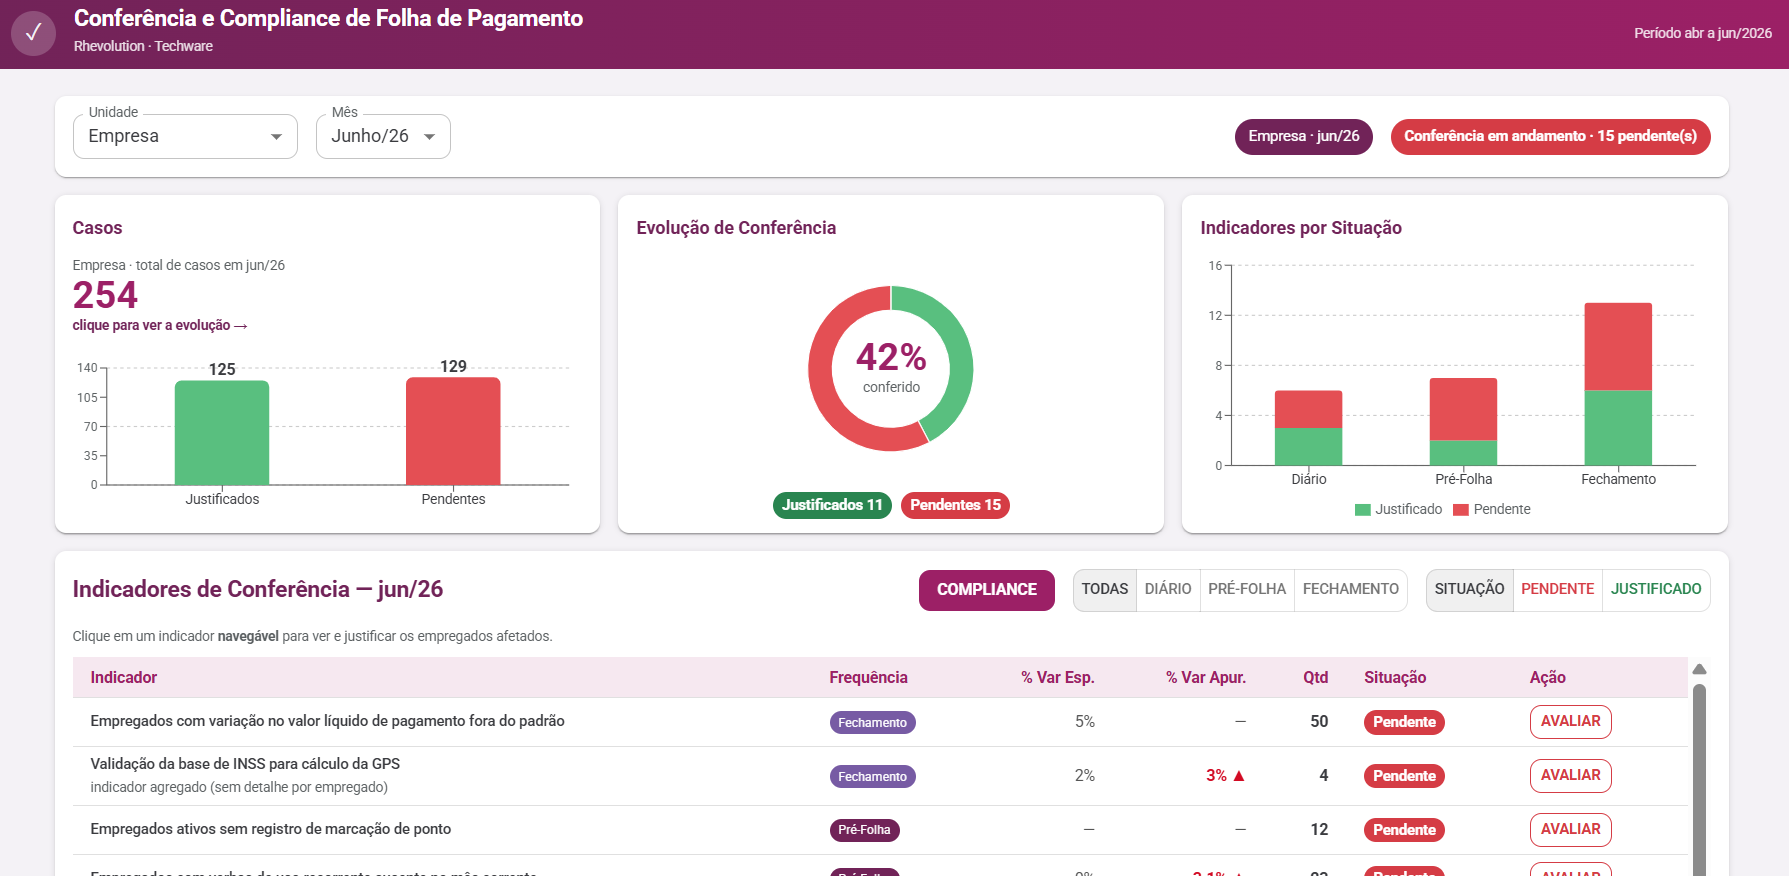Select the FECHAMENTO frequency filter
The height and width of the screenshot is (876, 1789).
[1351, 590]
